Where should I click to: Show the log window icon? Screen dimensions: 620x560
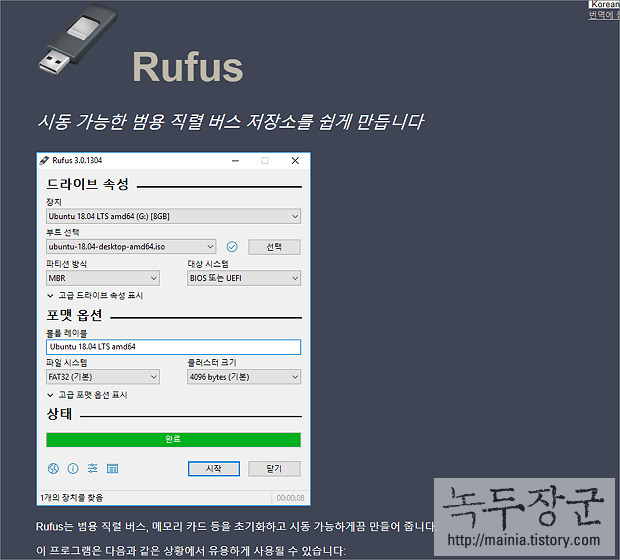(113, 469)
